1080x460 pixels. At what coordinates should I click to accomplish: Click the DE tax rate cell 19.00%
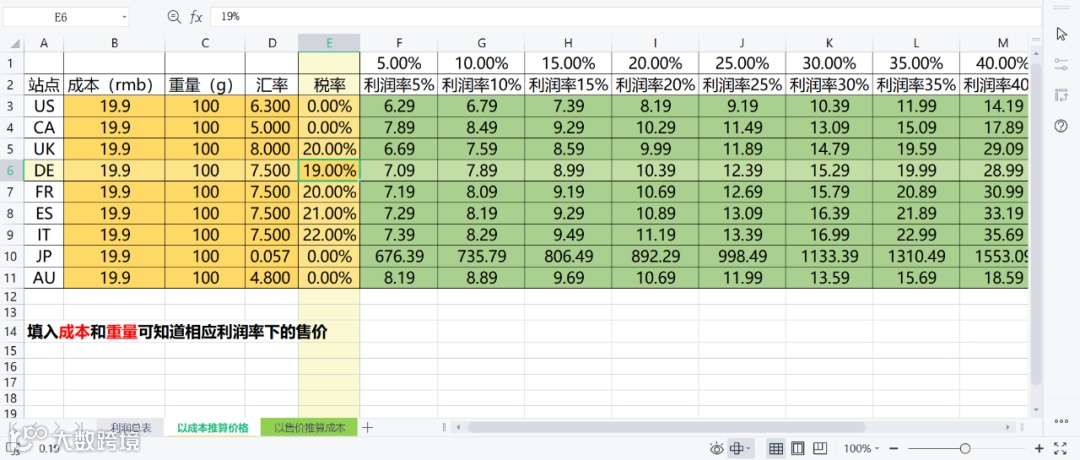click(329, 171)
